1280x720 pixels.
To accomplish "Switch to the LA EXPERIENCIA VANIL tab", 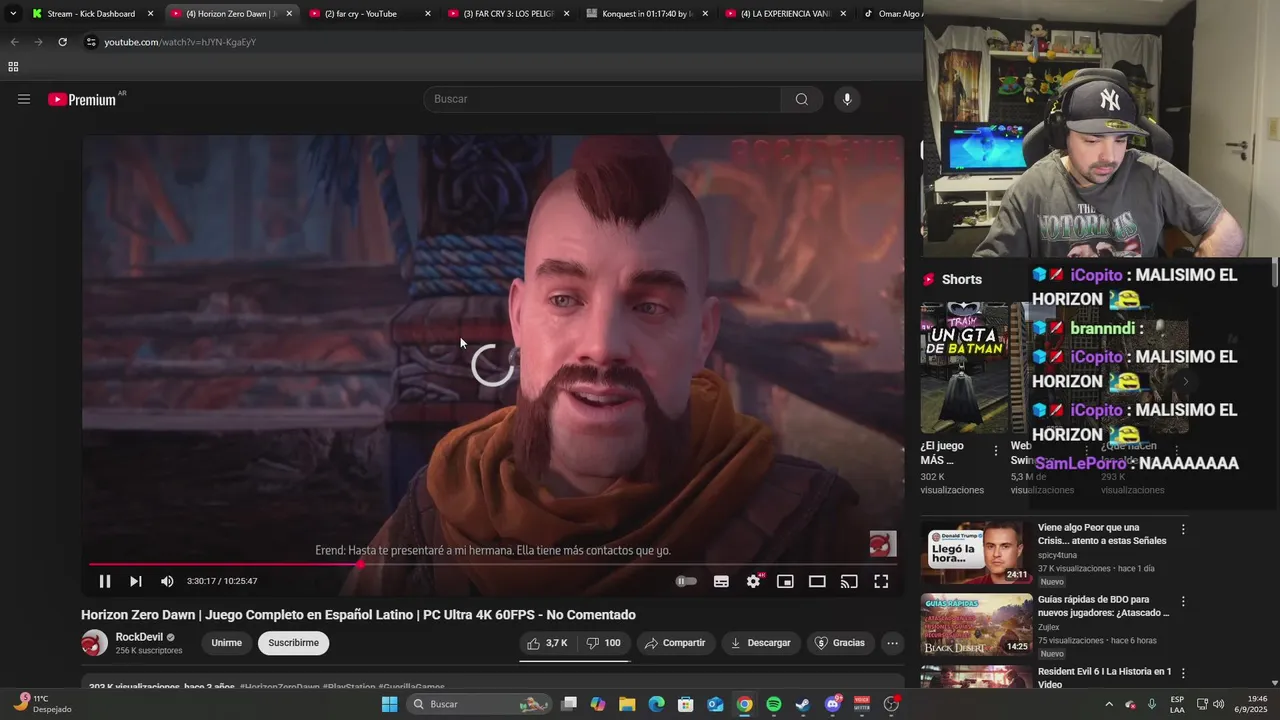I will 785,14.
